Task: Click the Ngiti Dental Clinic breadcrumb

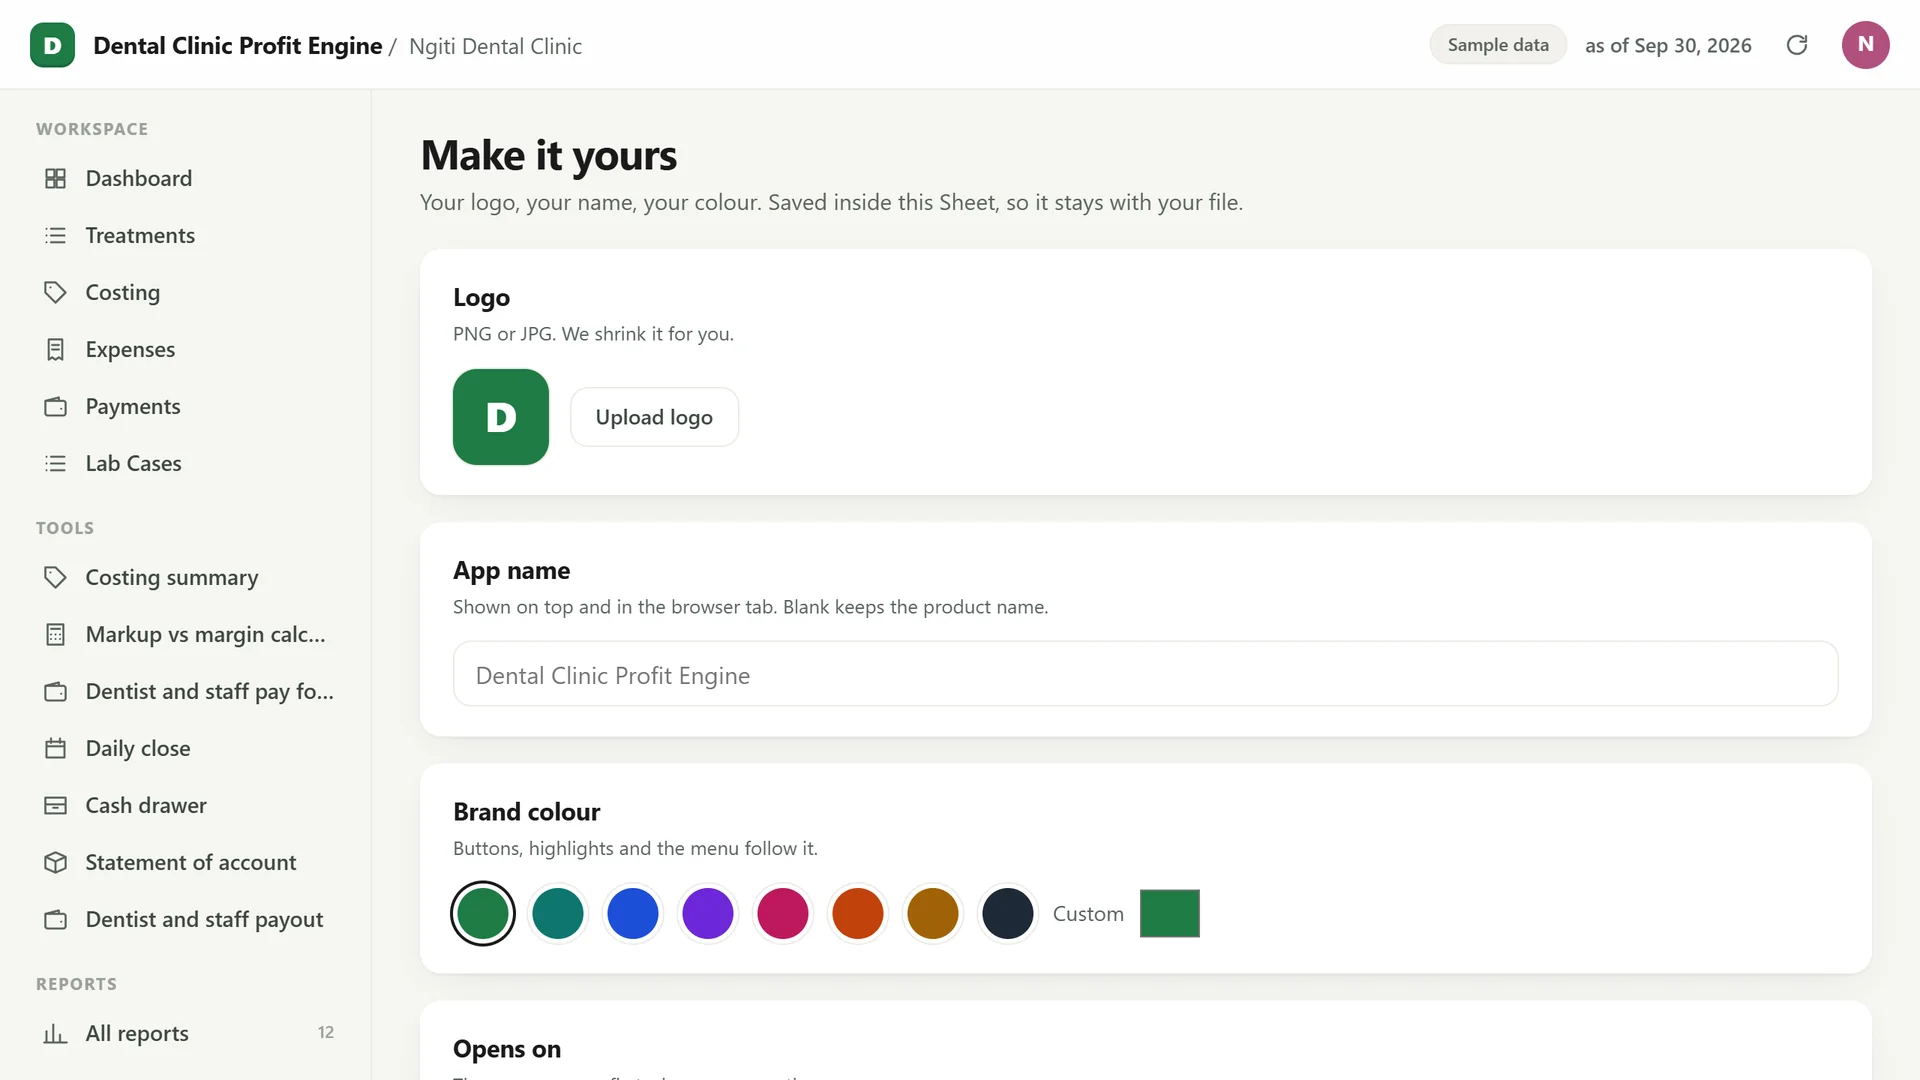Action: [x=495, y=46]
